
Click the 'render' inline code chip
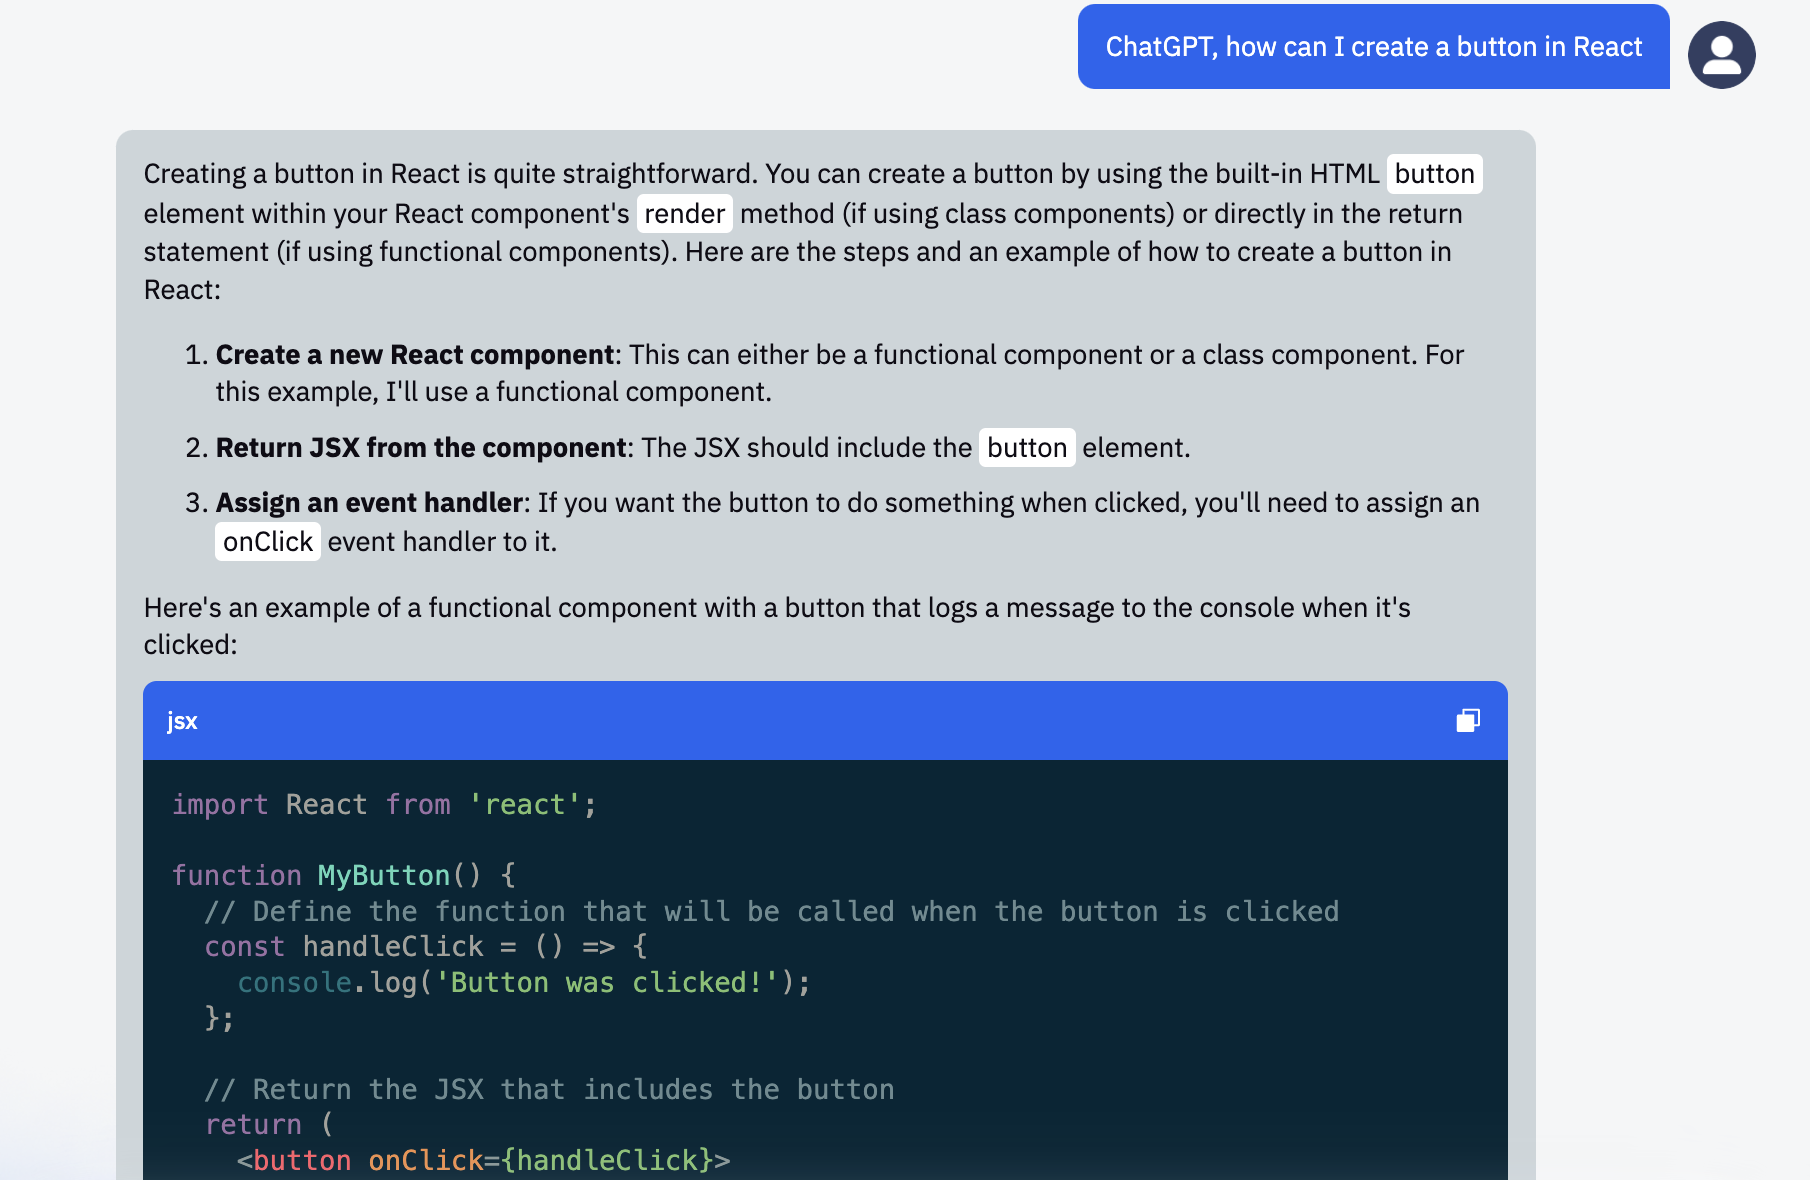coord(684,213)
